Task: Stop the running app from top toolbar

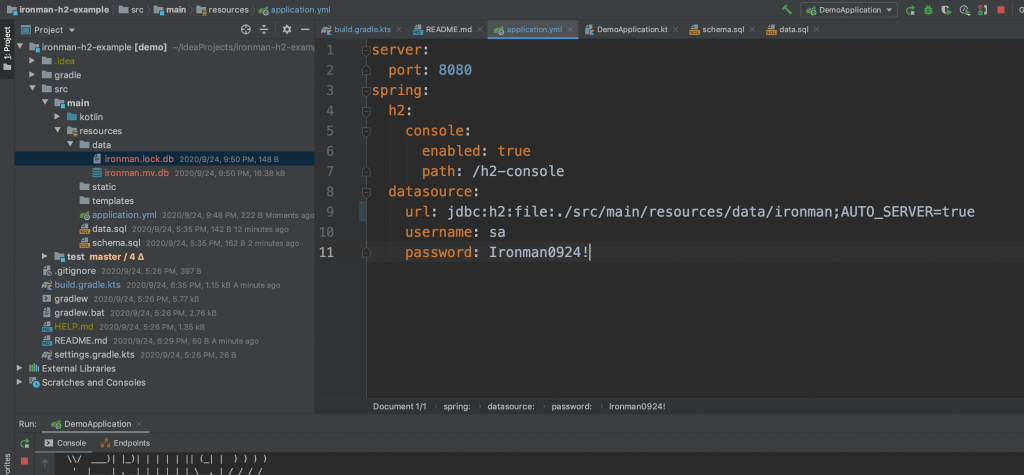Action: [1001, 10]
